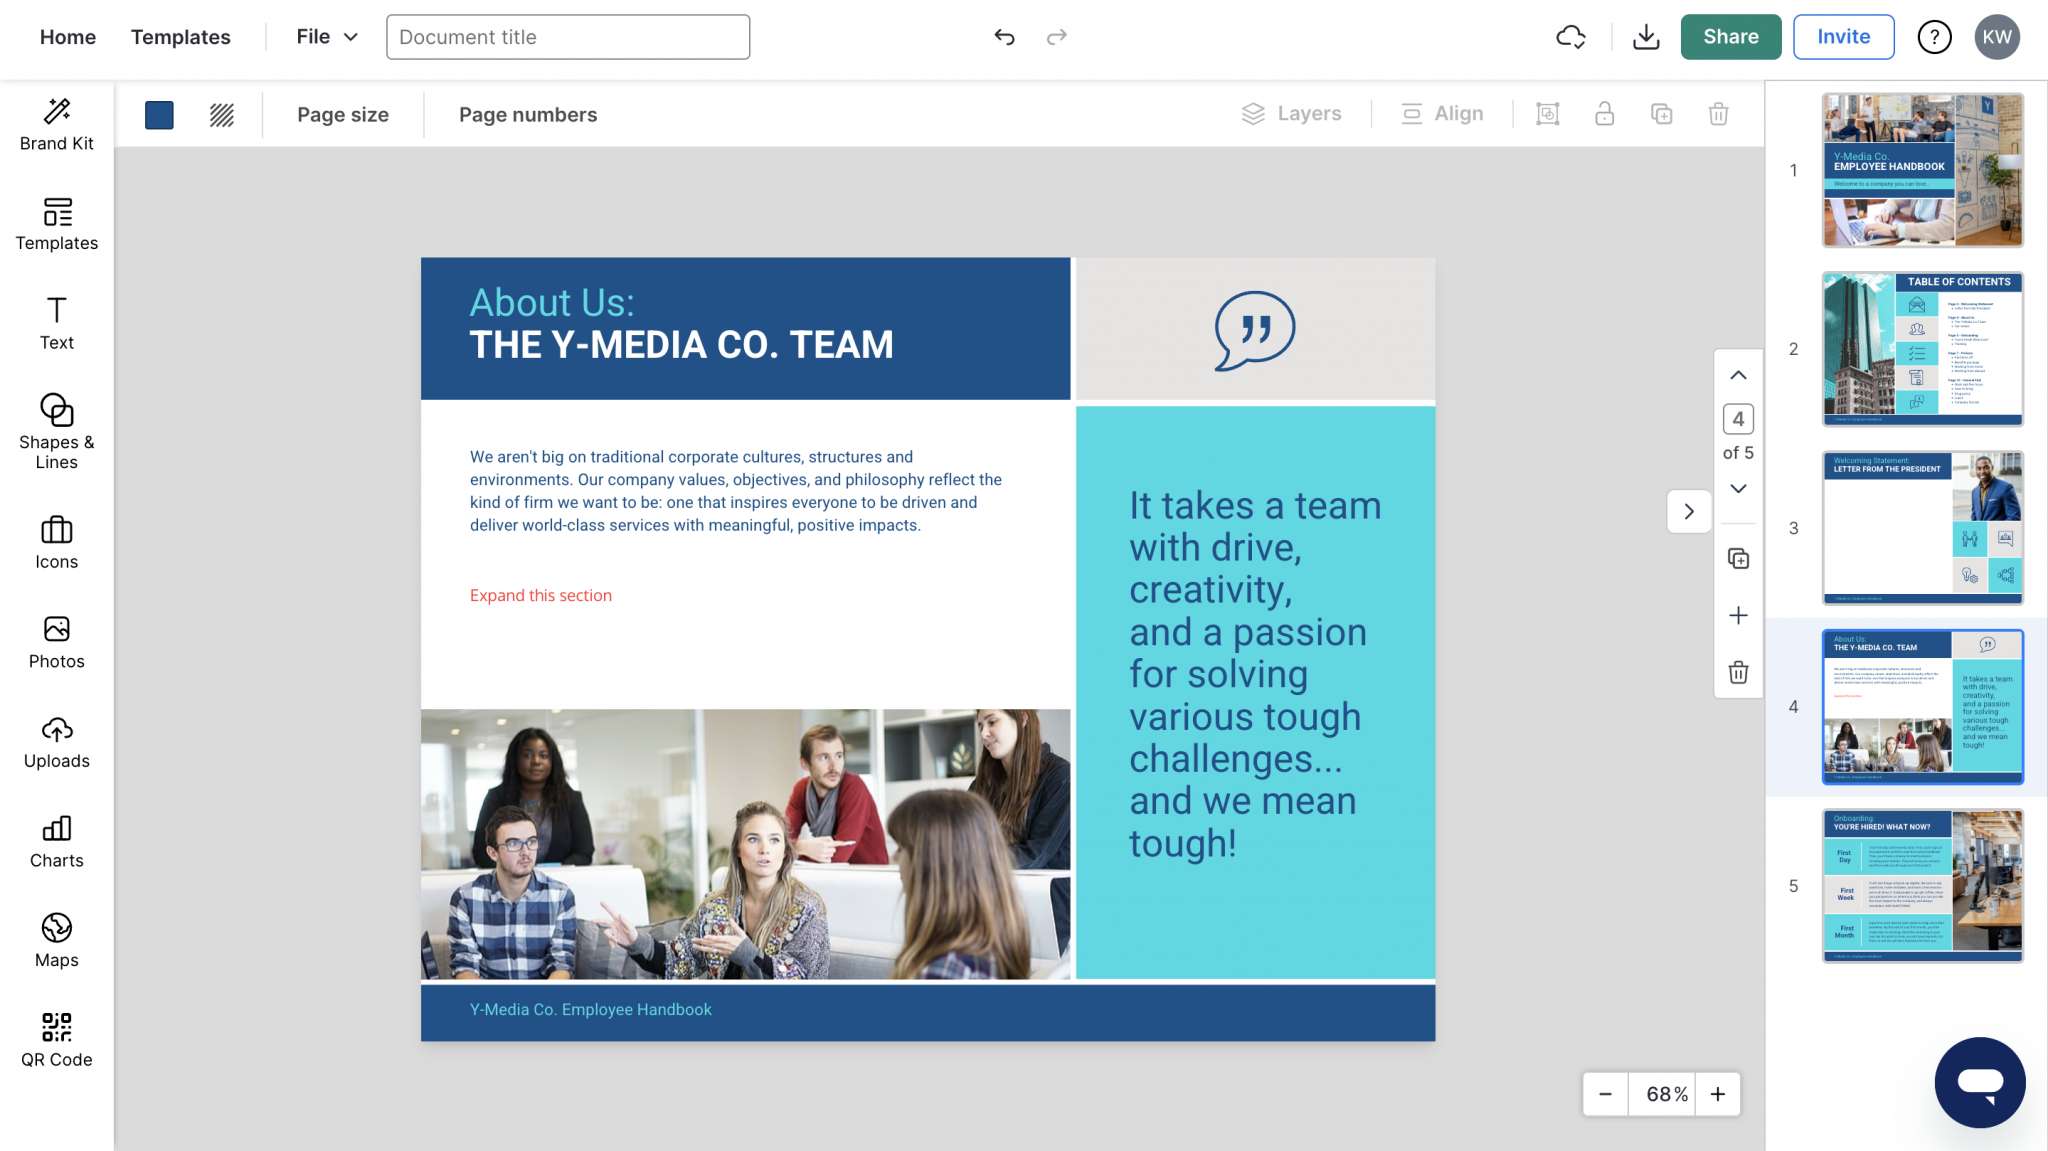Select page 2 thumbnail showing Table of Contents
The width and height of the screenshot is (2048, 1151).
[1922, 349]
